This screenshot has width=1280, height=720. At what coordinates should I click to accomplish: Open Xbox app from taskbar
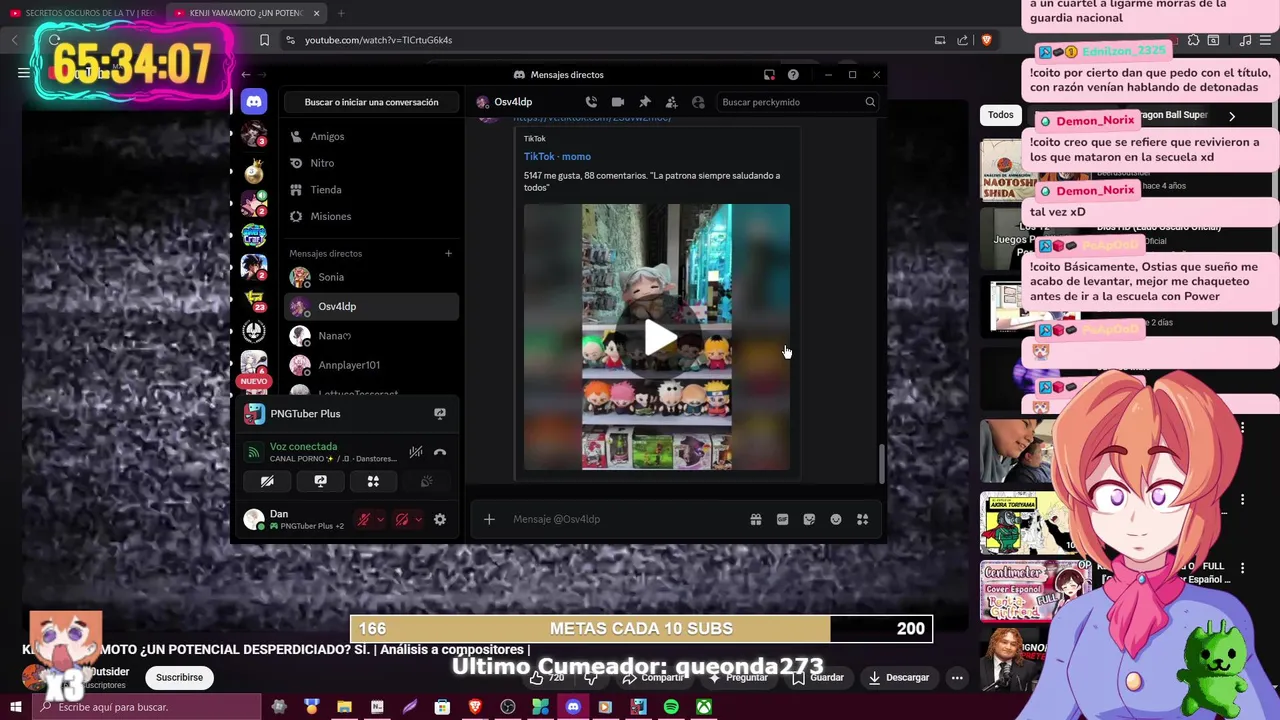tap(704, 707)
